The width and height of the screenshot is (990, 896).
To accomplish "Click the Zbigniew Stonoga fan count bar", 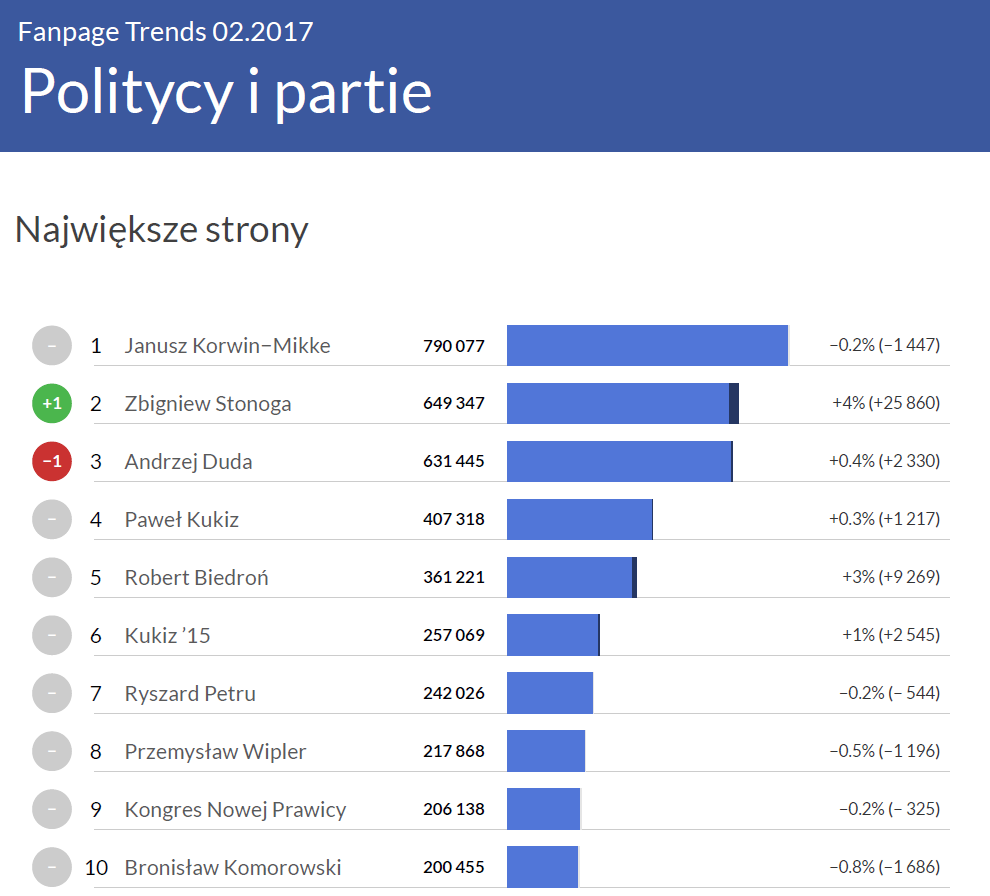I will pyautogui.click(x=622, y=404).
